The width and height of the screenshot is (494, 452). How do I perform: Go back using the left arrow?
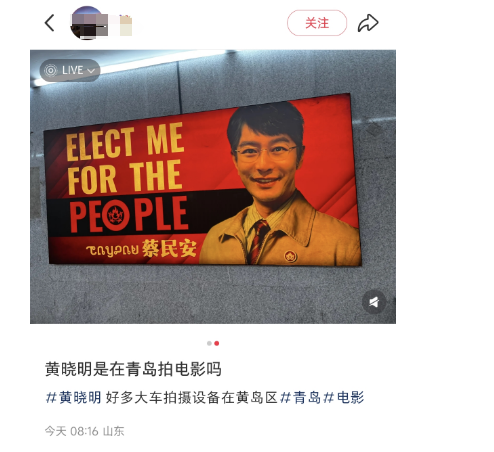click(49, 23)
